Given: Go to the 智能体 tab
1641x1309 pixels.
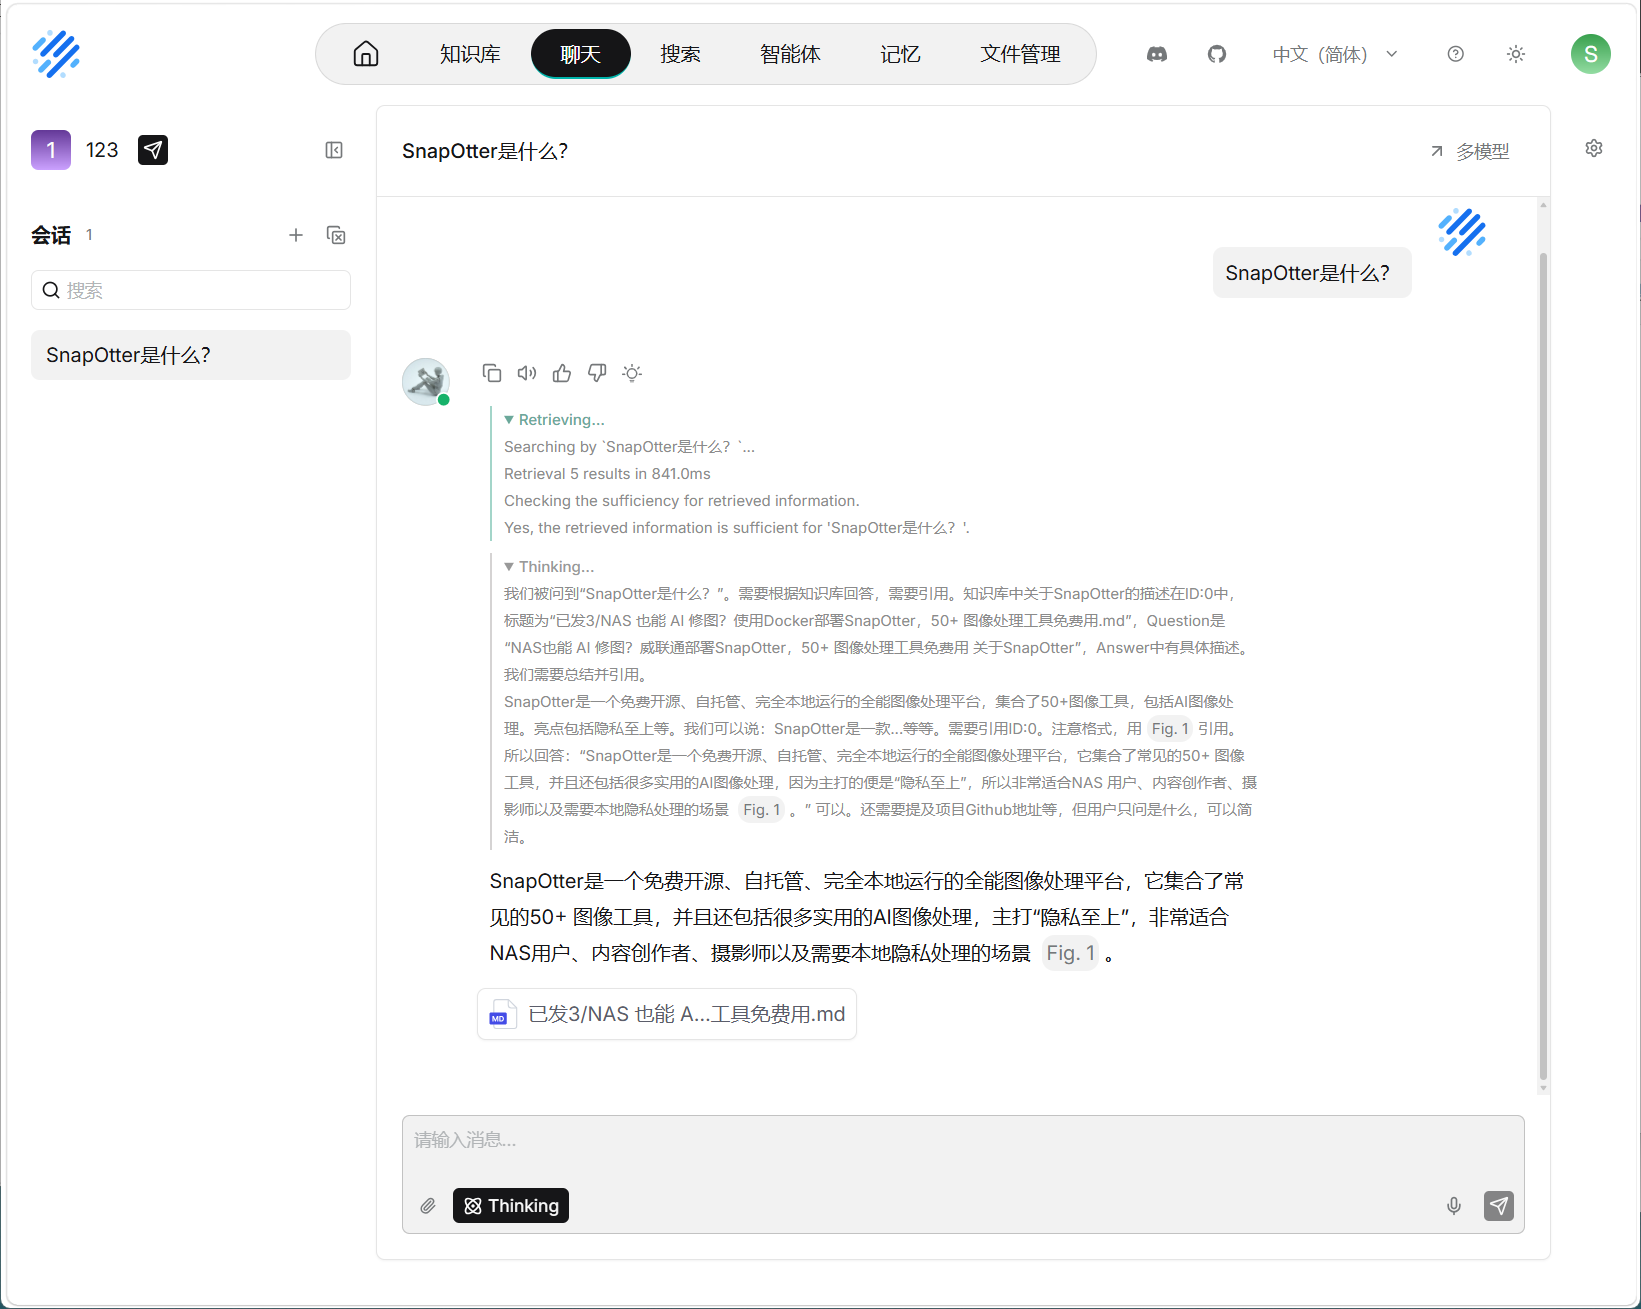Looking at the screenshot, I should [x=790, y=54].
